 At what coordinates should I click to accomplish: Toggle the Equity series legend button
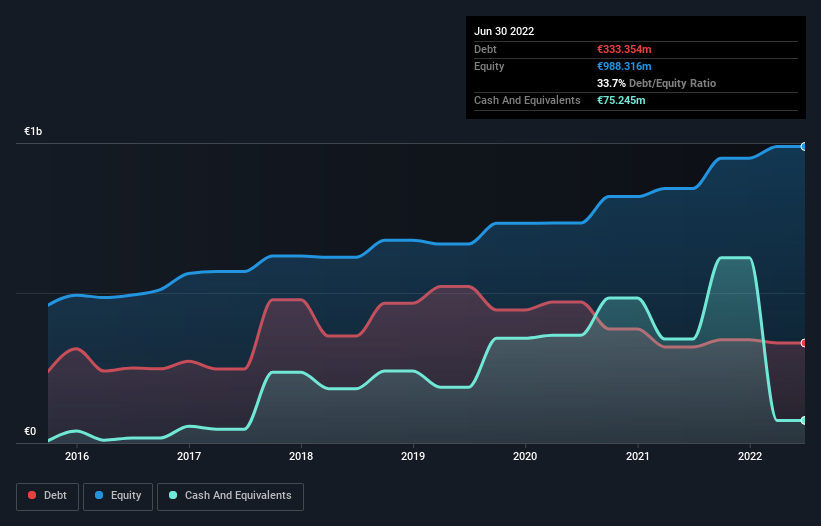[118, 496]
